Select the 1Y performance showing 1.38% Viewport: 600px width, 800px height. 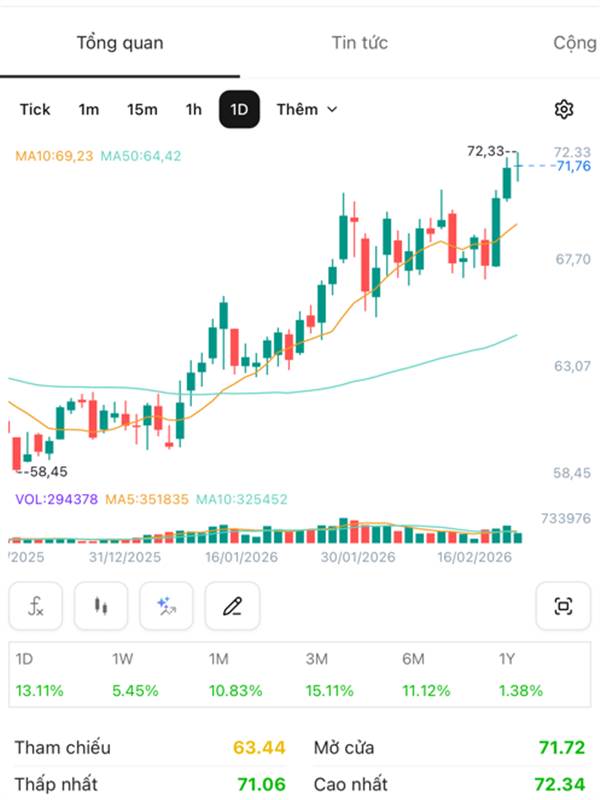coord(520,675)
